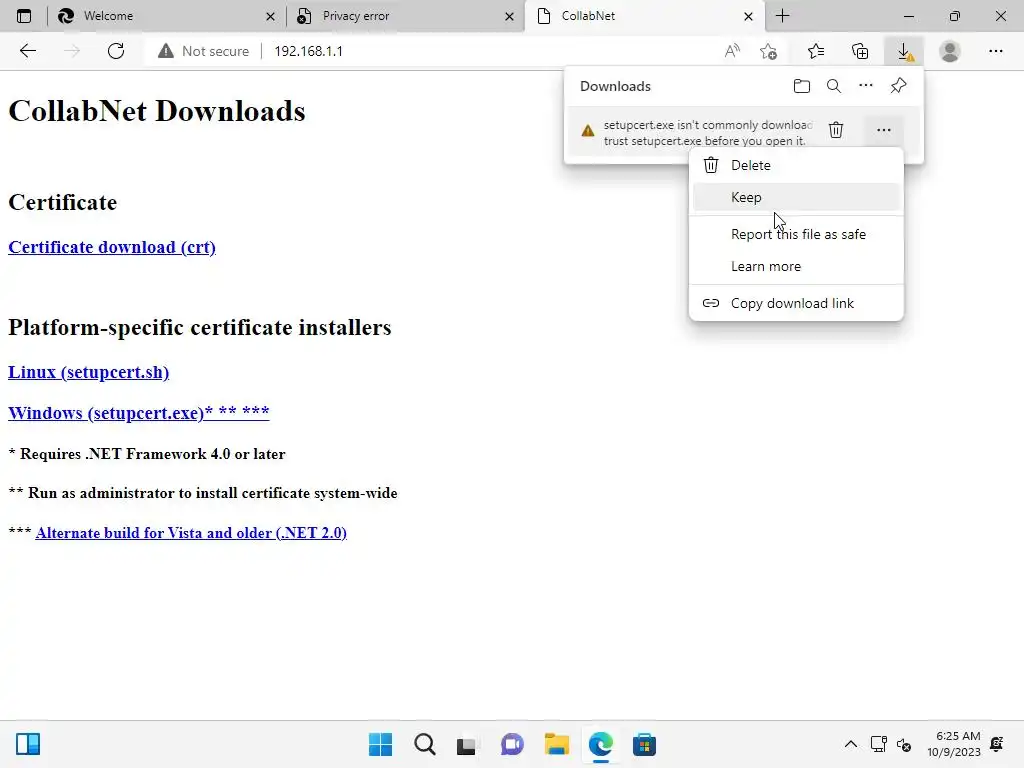1024x768 pixels.
Task: Switch to the Privacy error tab
Action: pyautogui.click(x=405, y=16)
